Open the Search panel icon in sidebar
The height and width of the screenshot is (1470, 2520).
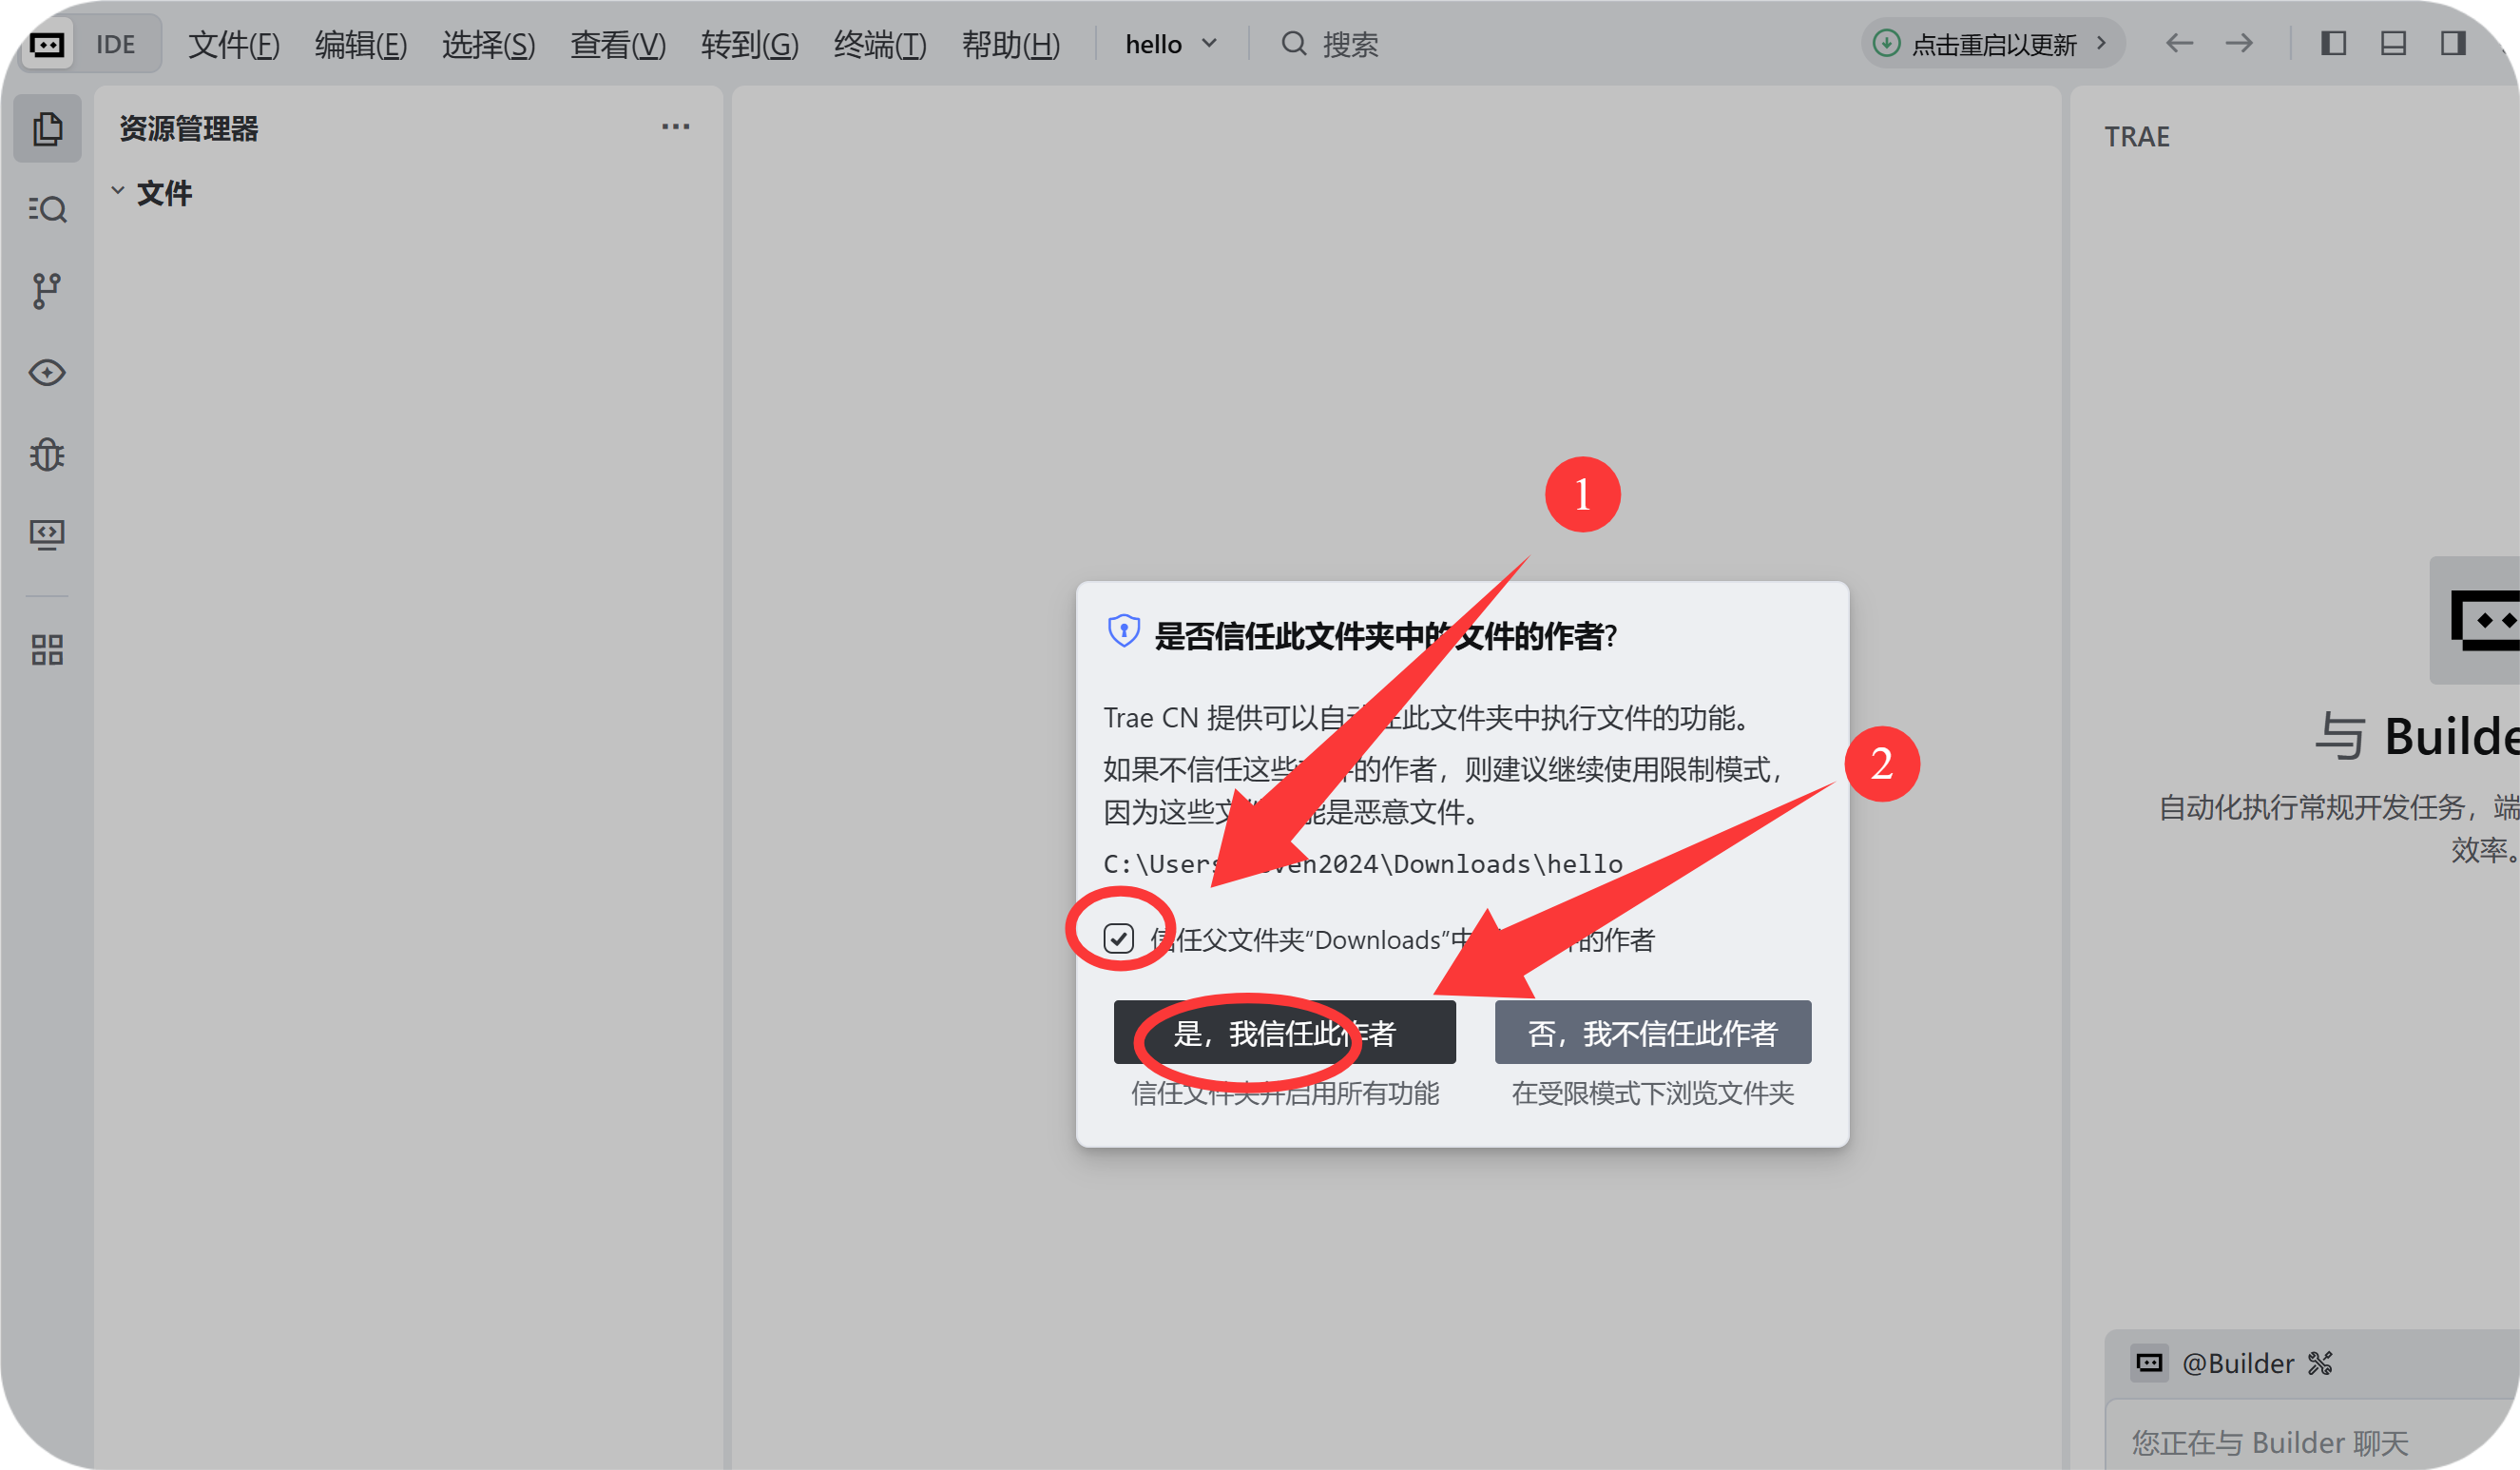pos(47,209)
